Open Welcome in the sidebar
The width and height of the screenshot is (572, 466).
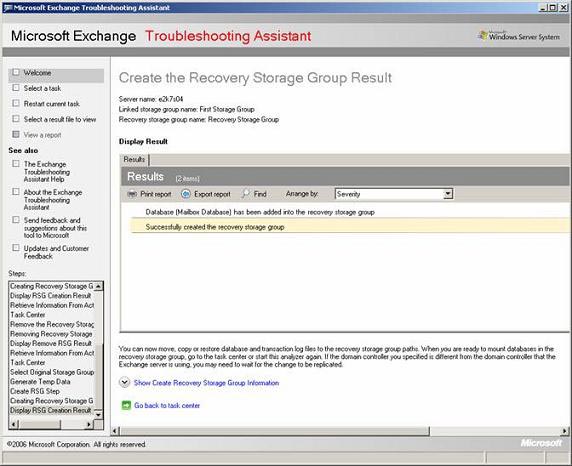click(x=37, y=73)
